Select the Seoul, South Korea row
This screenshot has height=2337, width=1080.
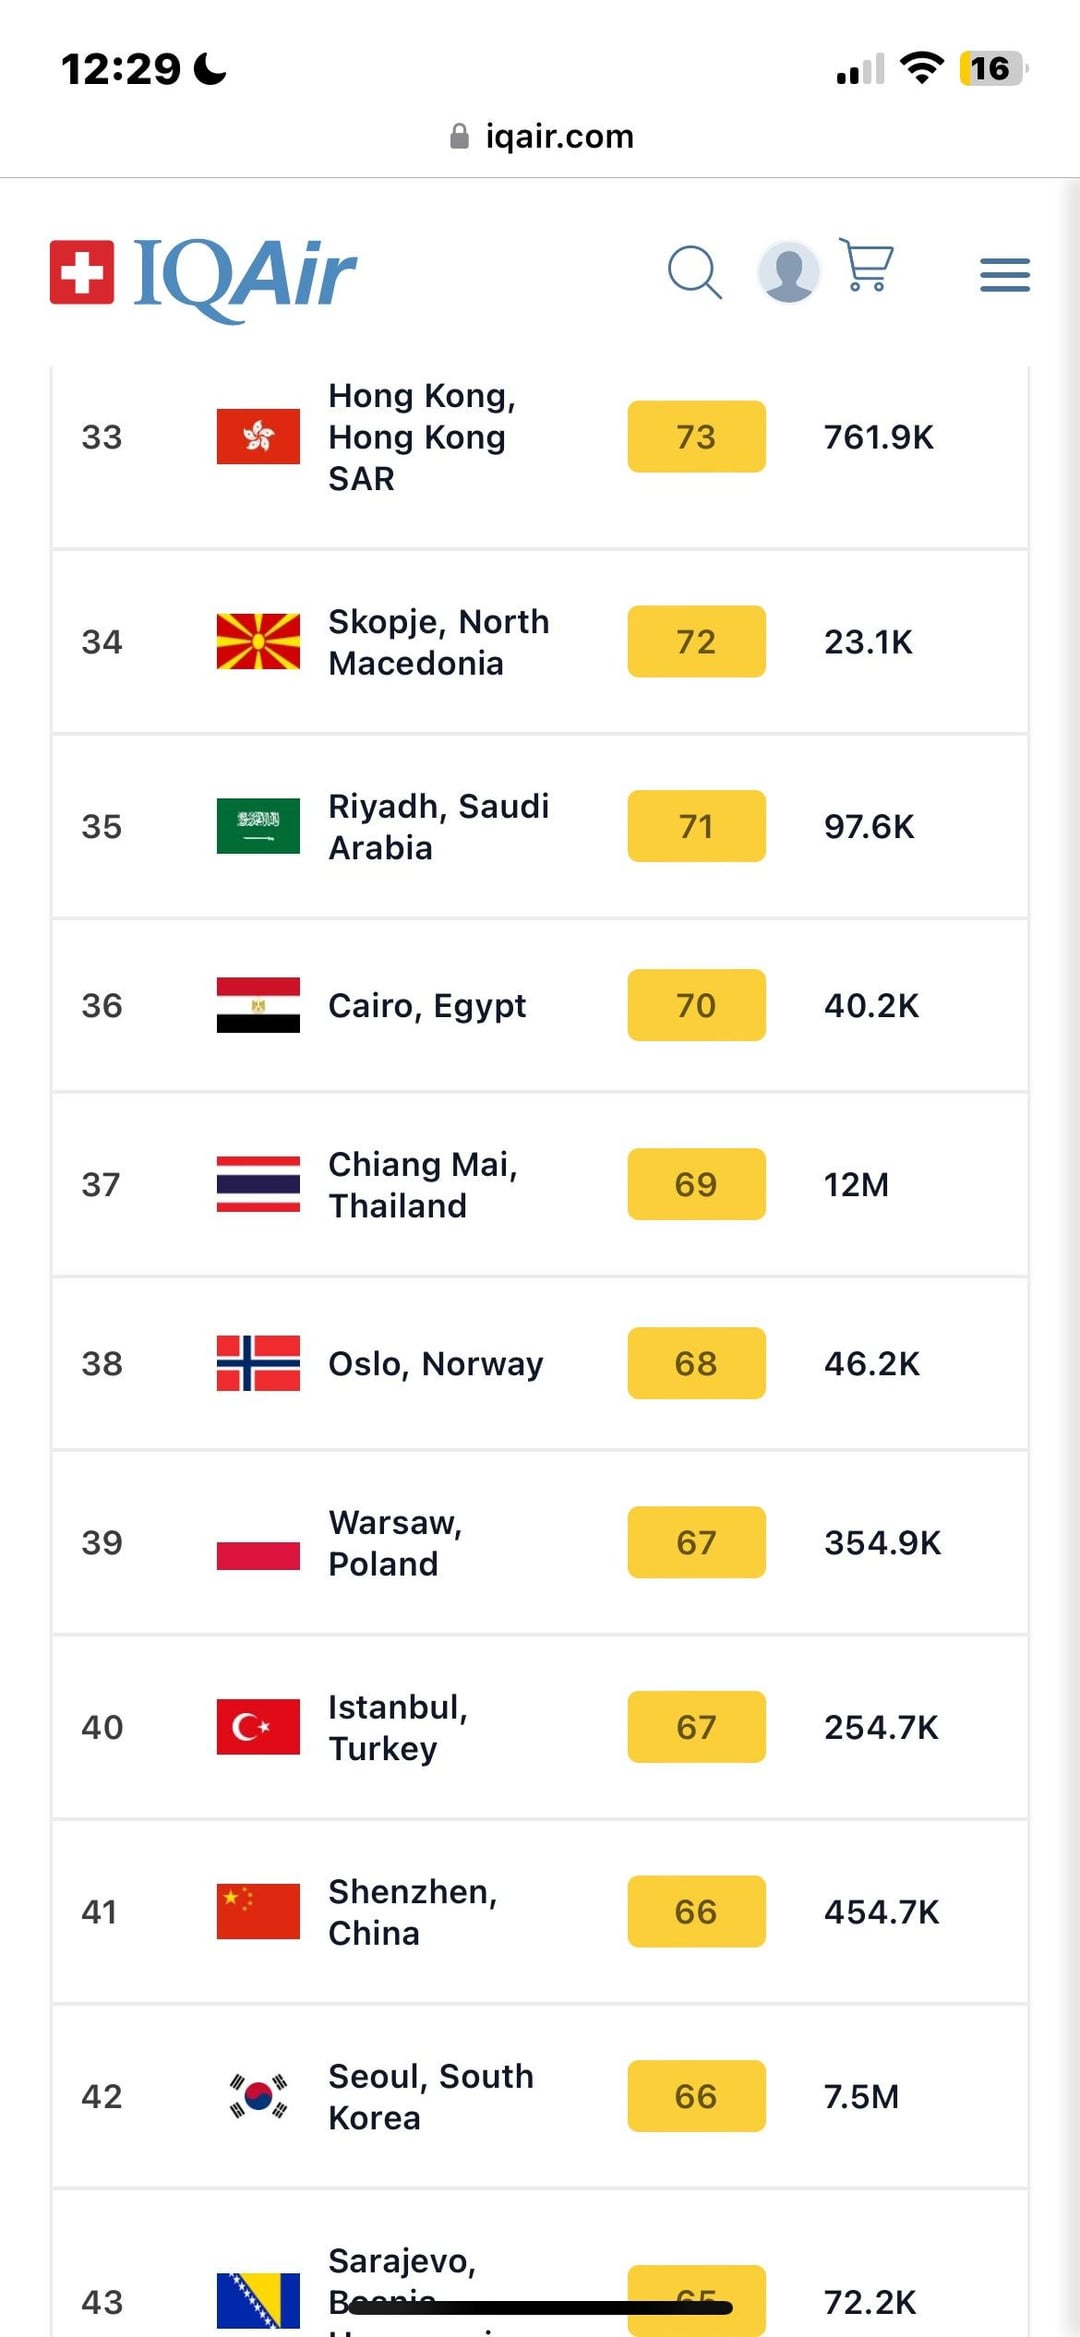point(540,2096)
